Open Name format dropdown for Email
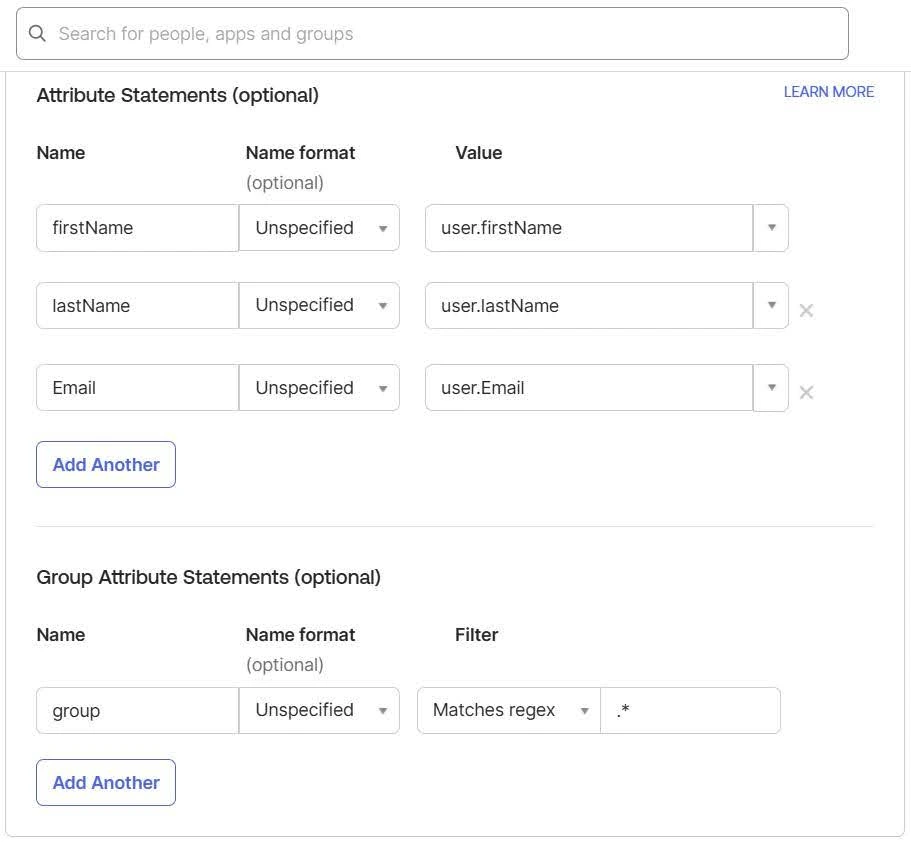Viewport: 911px width, 842px height. click(x=319, y=388)
